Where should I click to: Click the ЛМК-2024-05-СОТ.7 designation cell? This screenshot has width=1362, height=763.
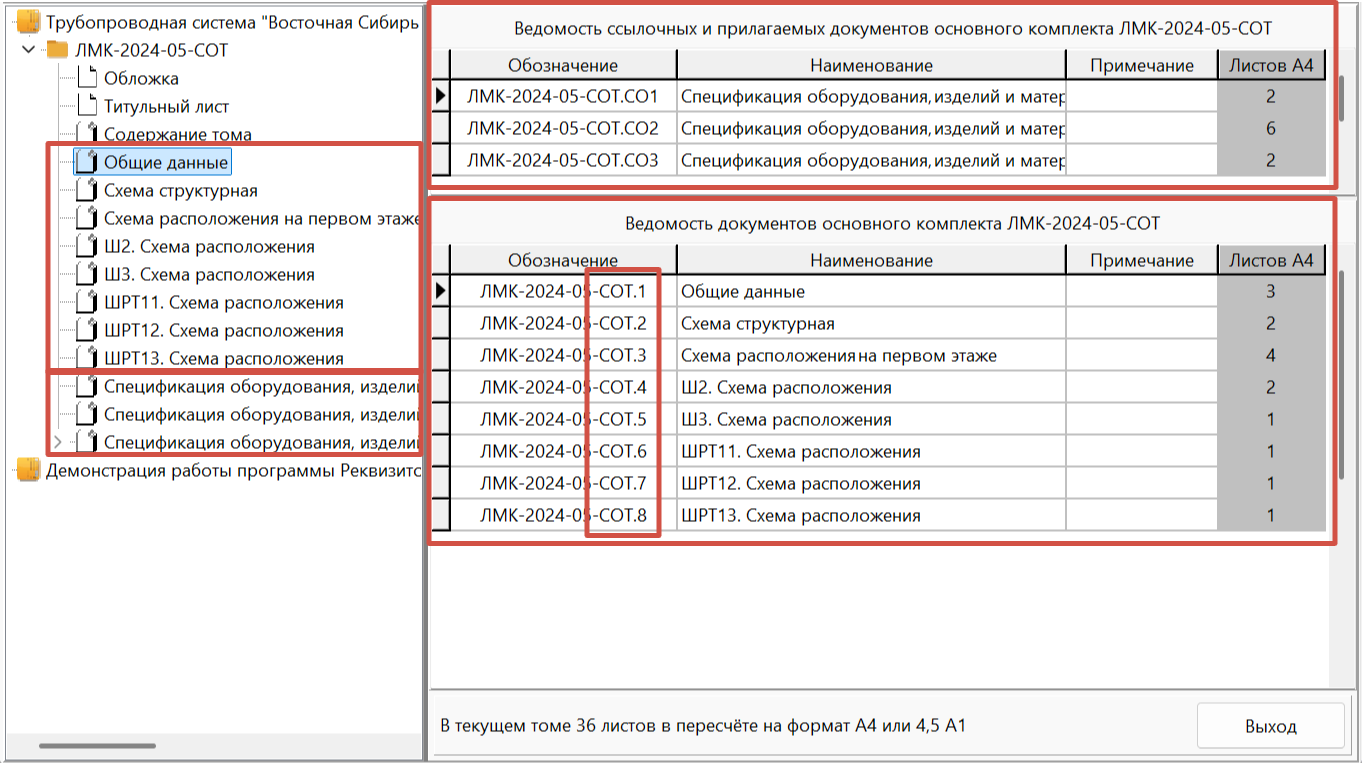pyautogui.click(x=563, y=483)
